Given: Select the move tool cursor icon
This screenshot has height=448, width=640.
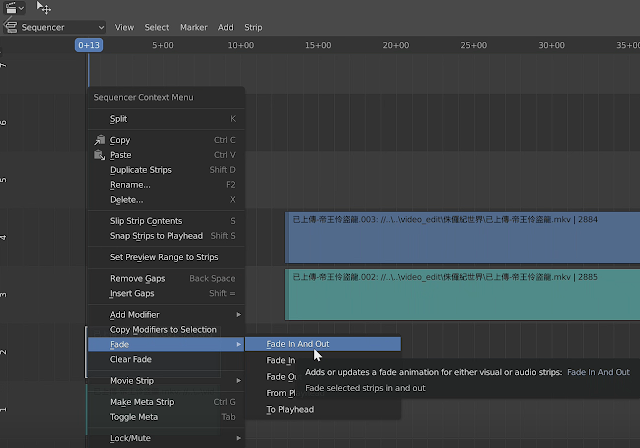Looking at the screenshot, I should pos(44,7).
